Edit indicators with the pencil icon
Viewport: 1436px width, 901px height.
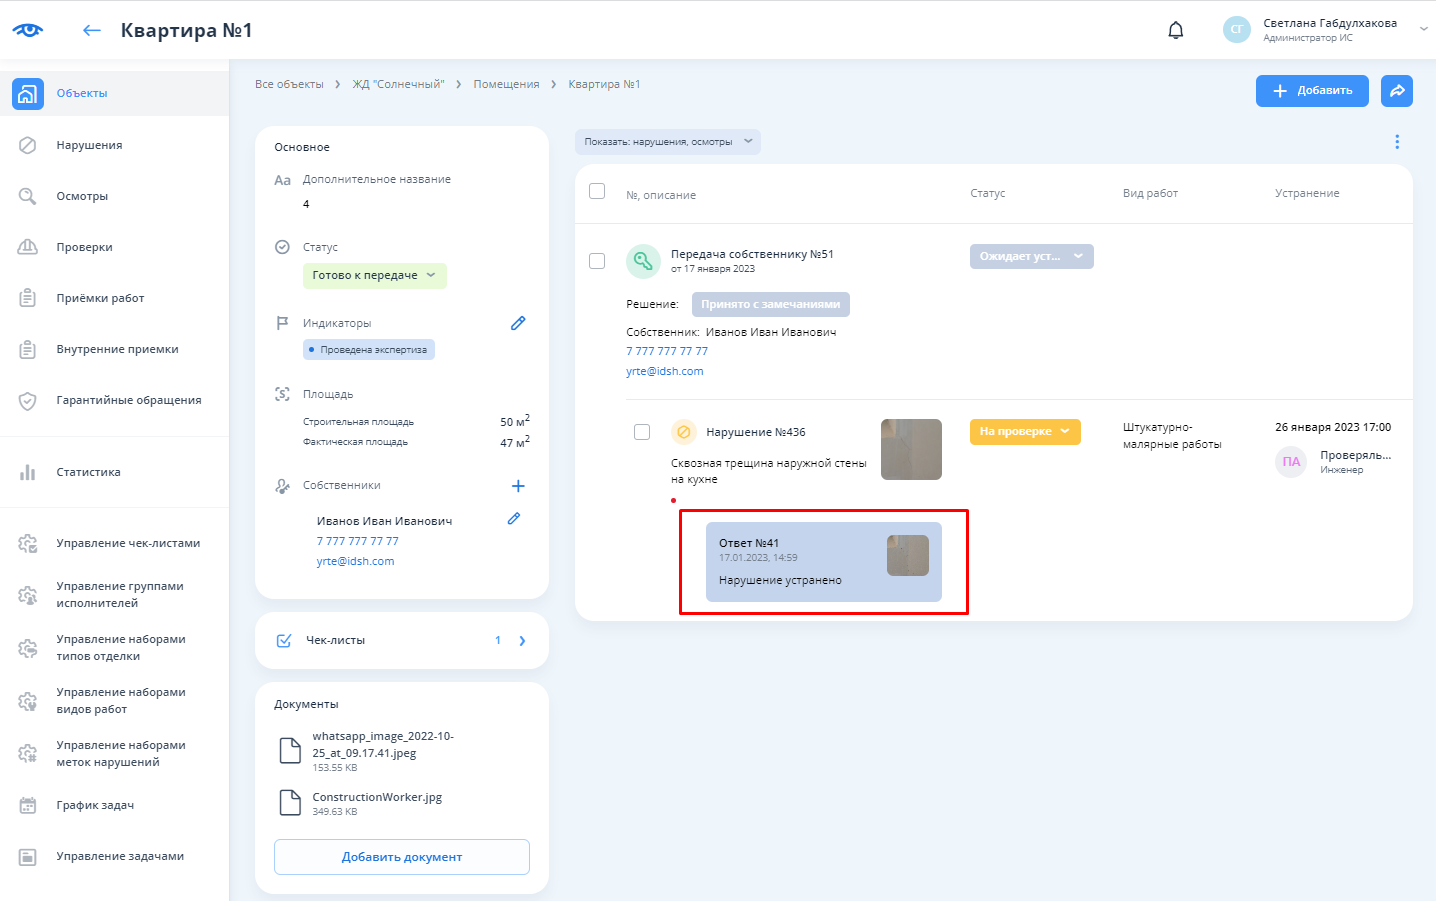tap(518, 323)
